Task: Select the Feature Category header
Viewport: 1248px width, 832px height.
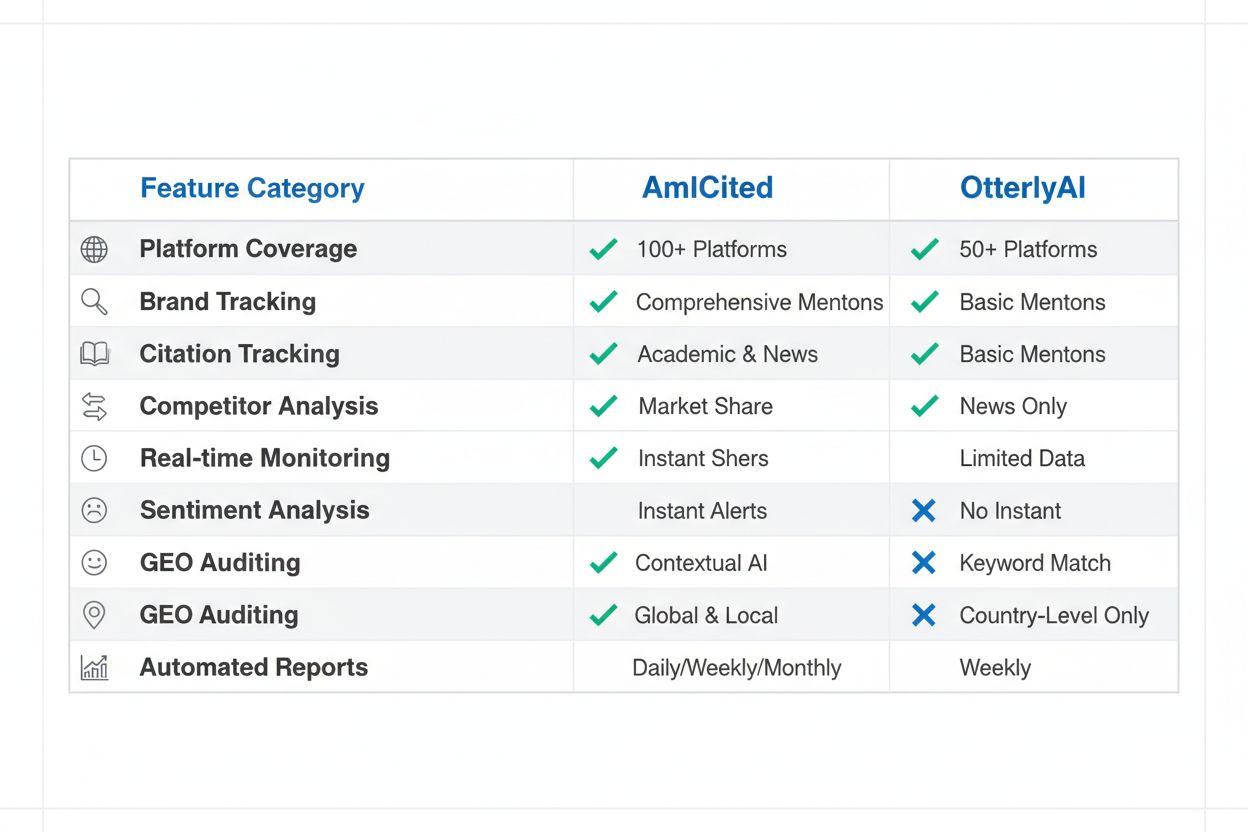Action: pos(252,188)
